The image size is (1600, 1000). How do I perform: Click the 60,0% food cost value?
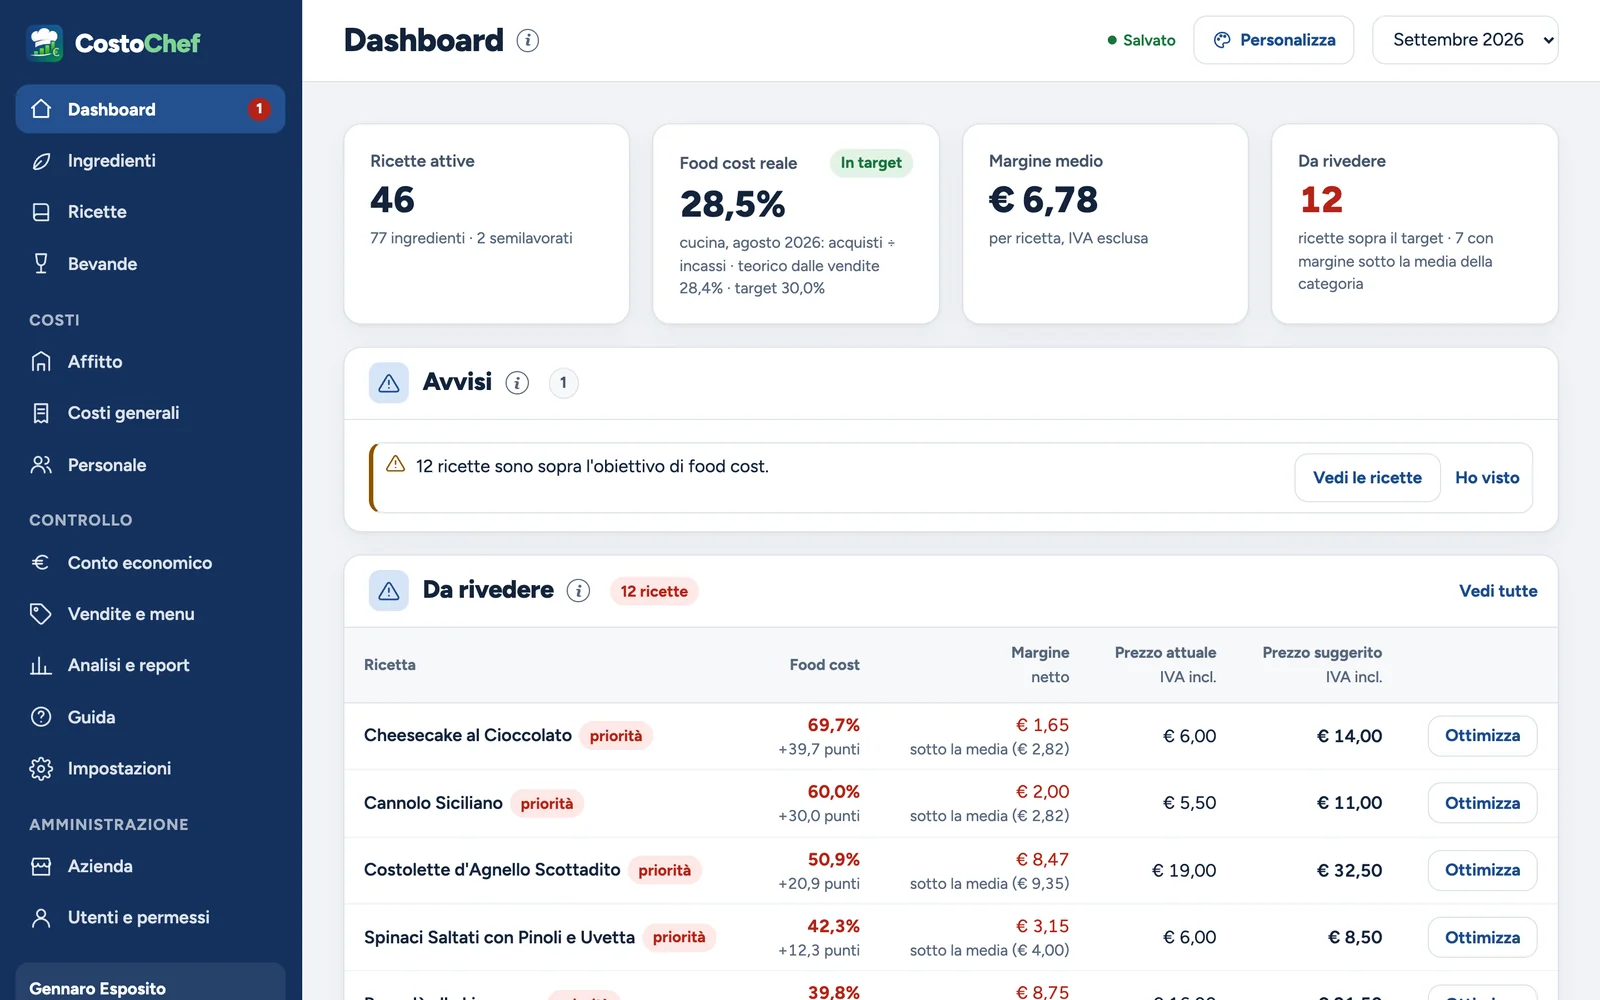834,792
